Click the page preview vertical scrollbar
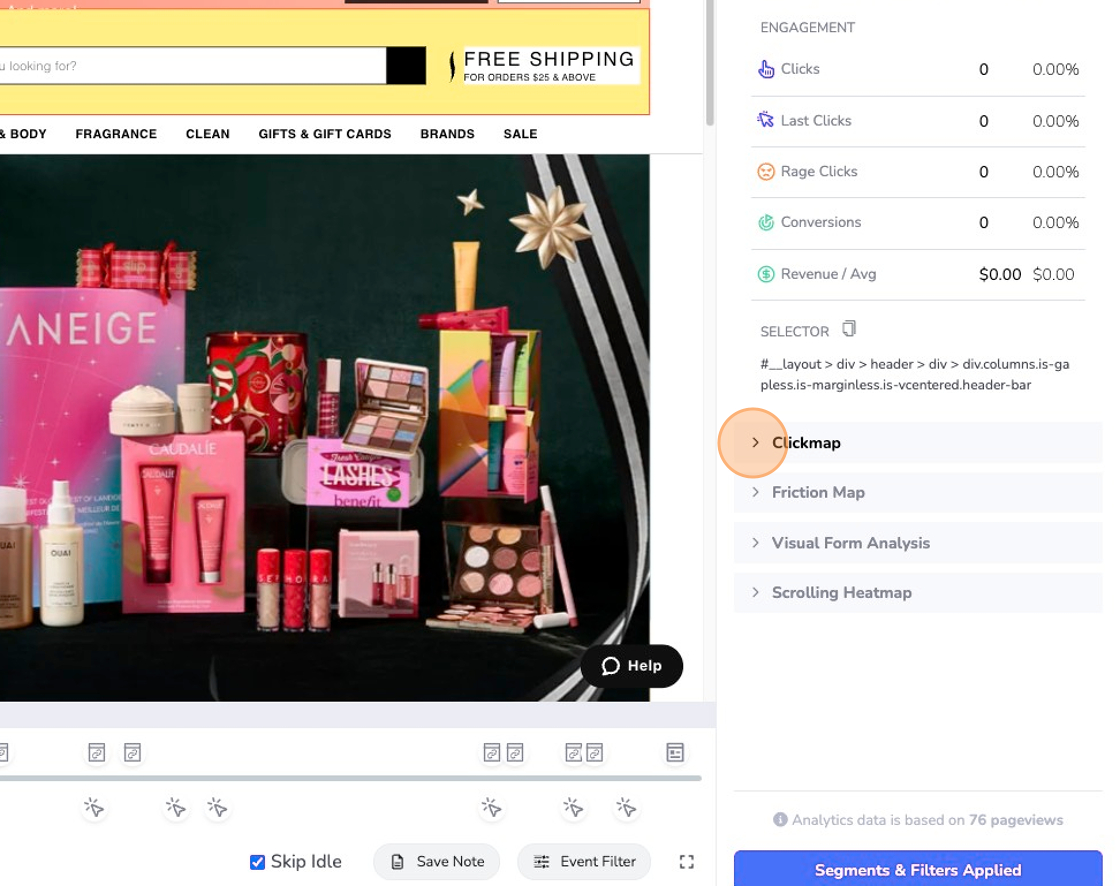Viewport: 1120px width, 886px height. tap(709, 63)
